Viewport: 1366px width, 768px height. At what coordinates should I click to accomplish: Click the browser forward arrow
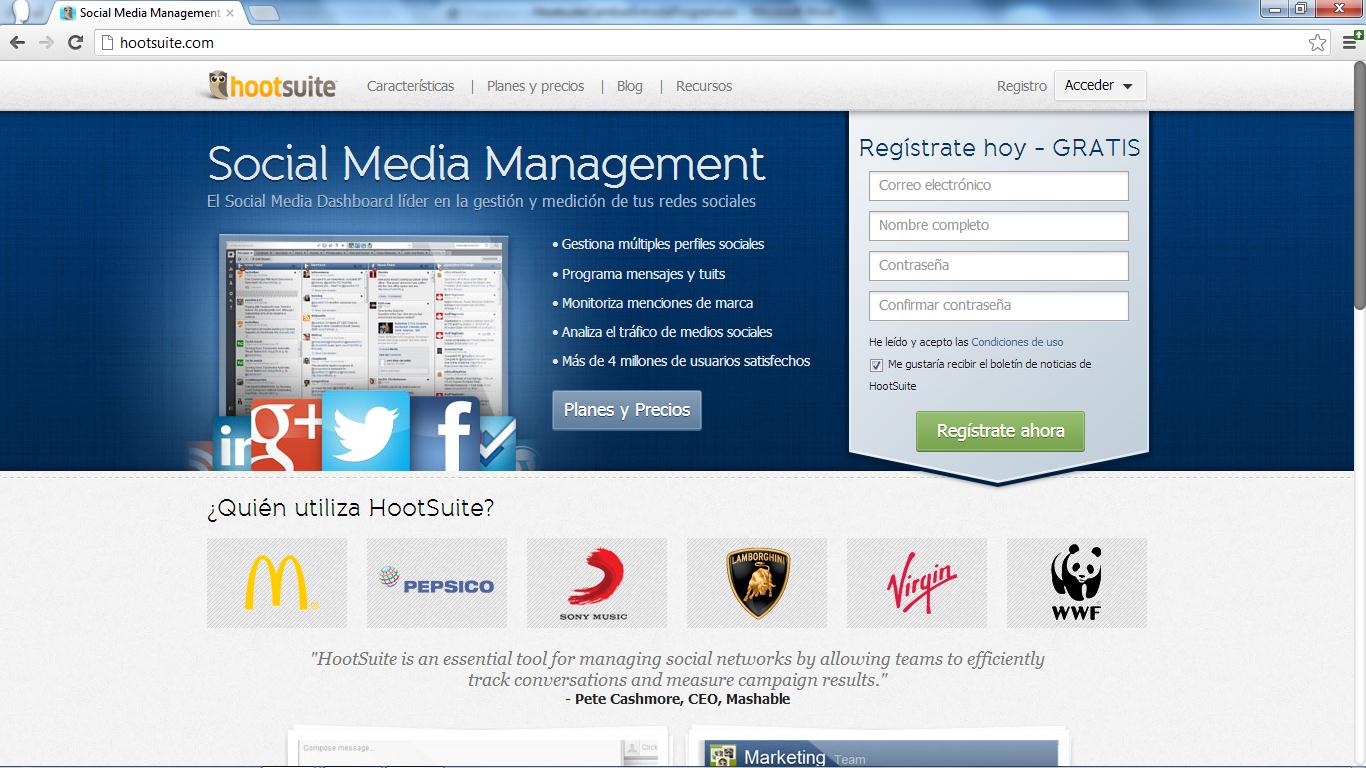point(45,42)
